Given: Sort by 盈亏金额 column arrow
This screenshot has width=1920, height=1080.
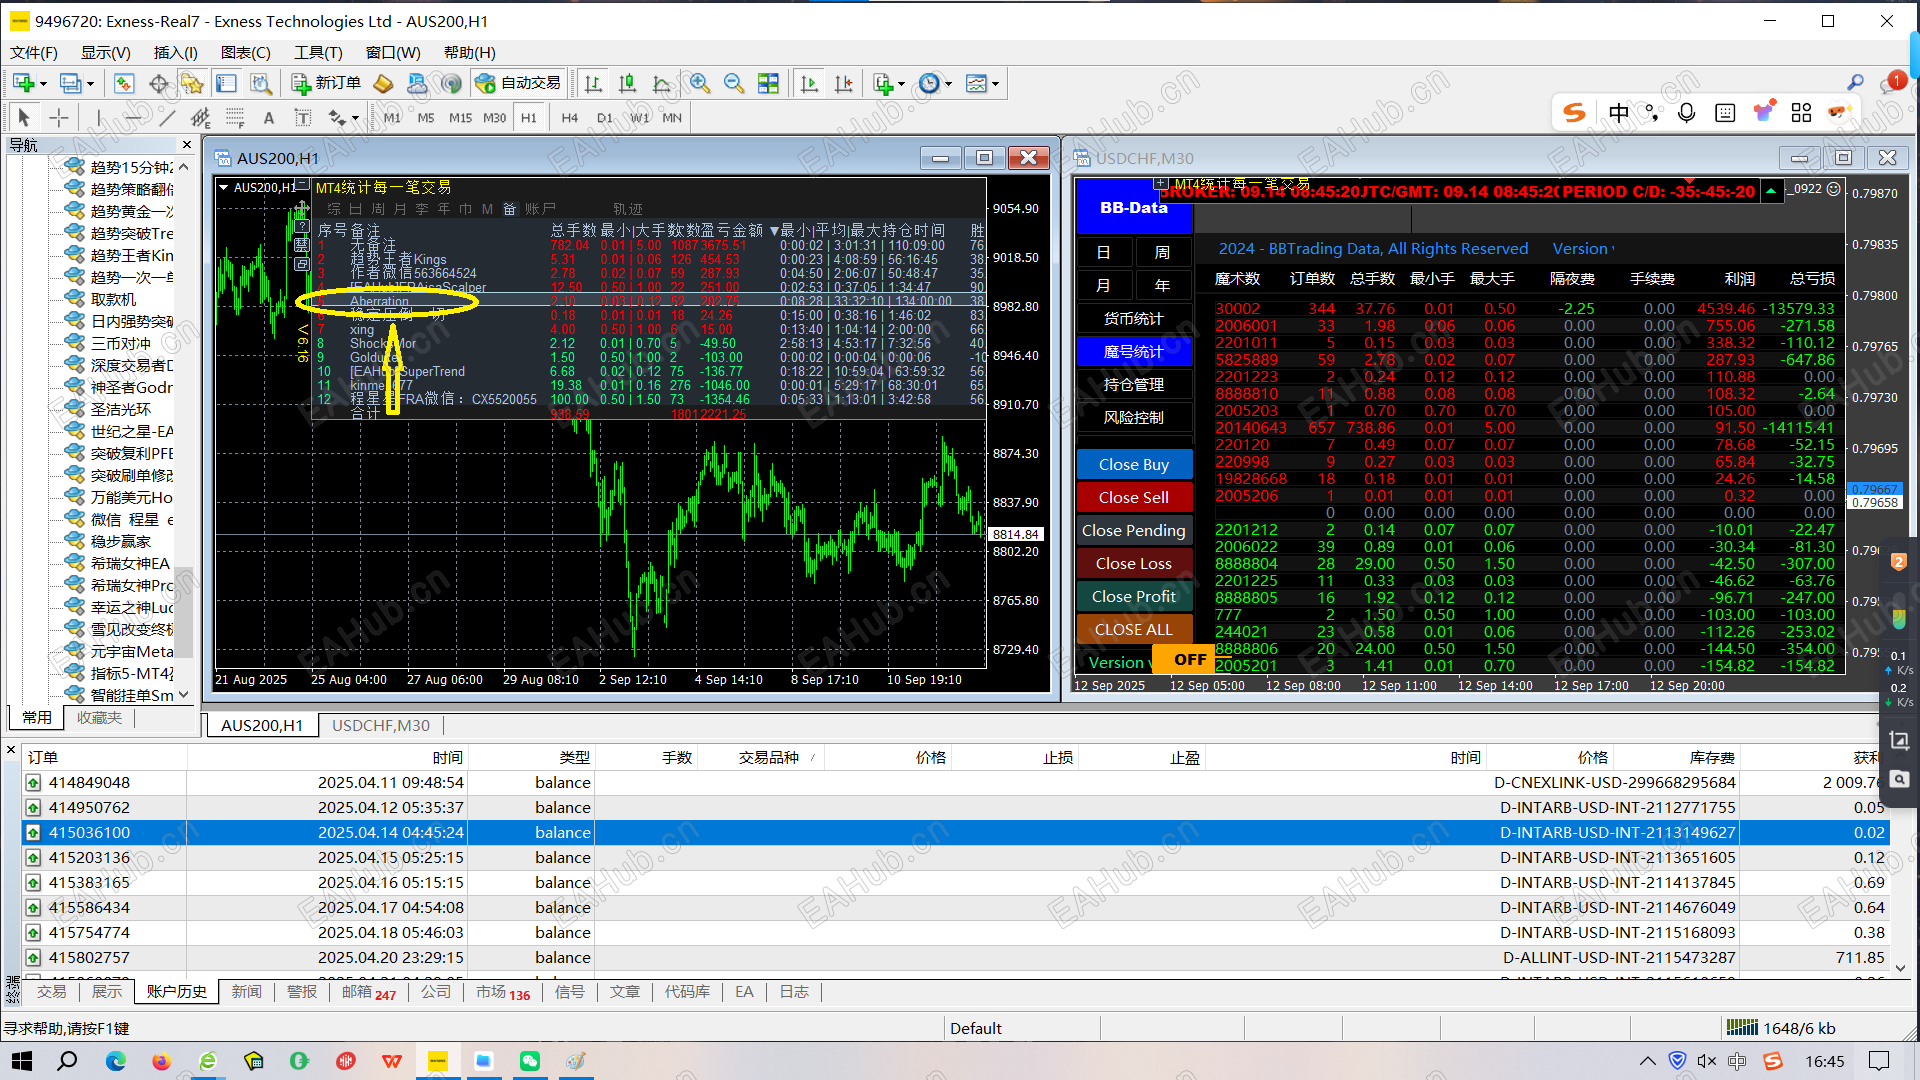Looking at the screenshot, I should pos(773,231).
